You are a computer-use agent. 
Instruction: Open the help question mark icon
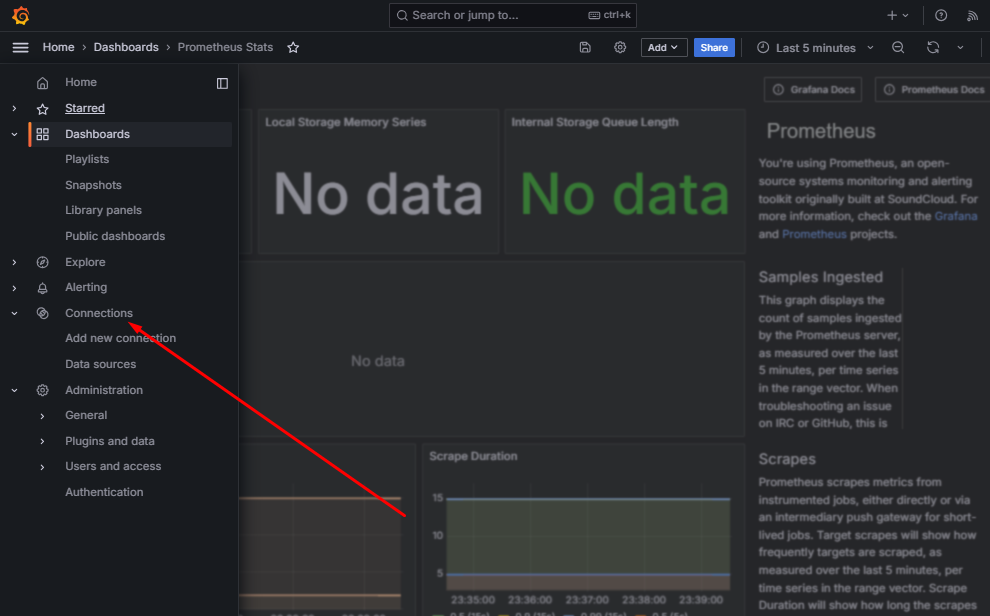pyautogui.click(x=941, y=15)
